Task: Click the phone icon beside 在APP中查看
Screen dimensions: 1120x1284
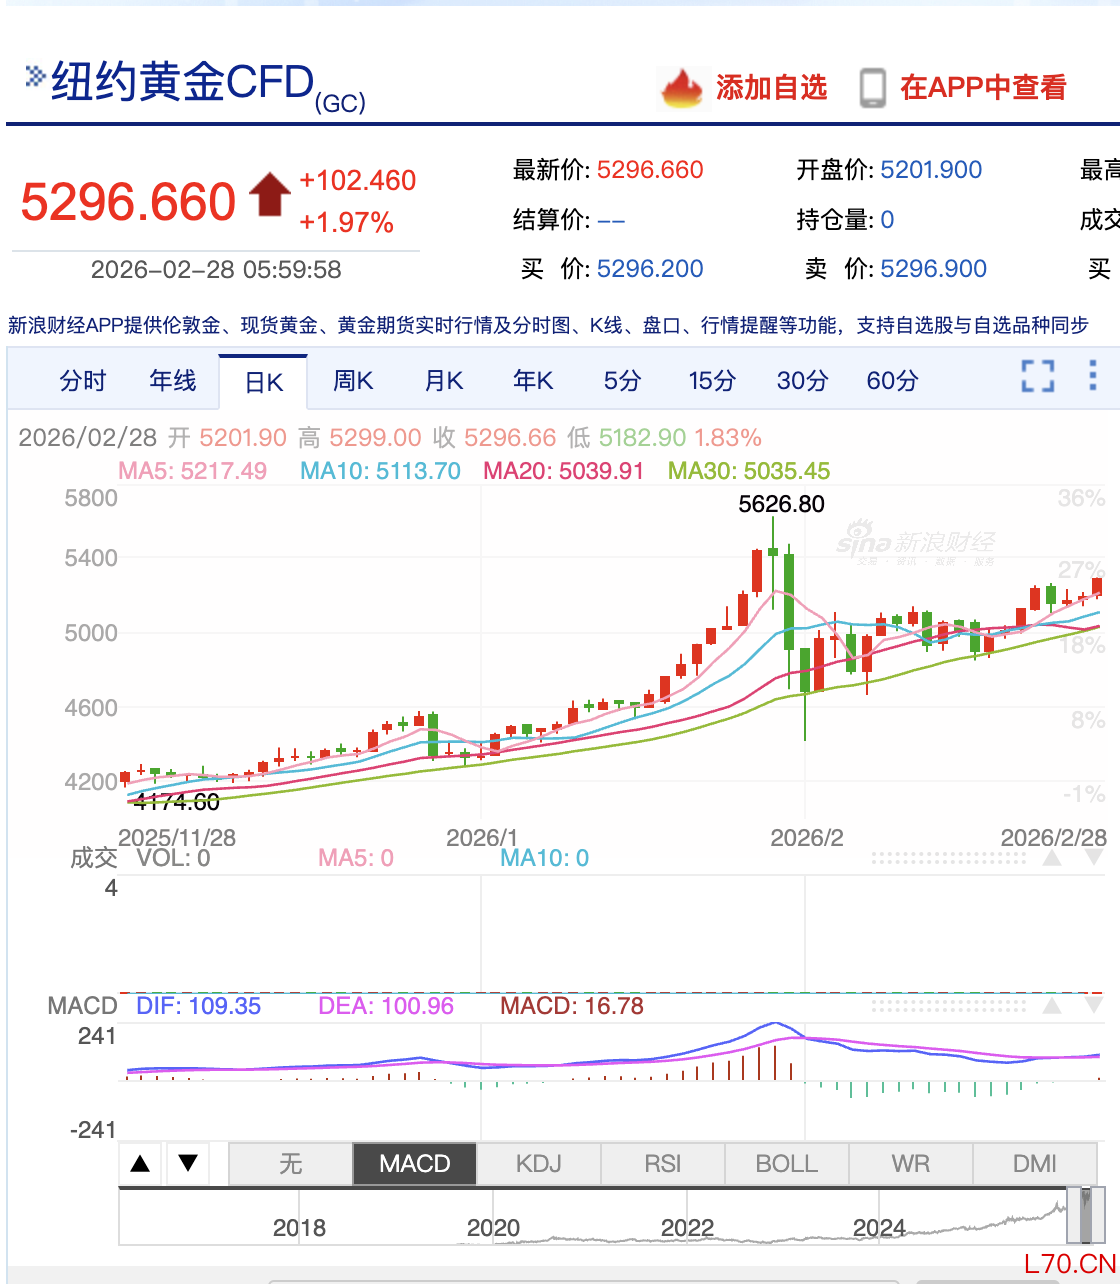Action: [x=875, y=87]
